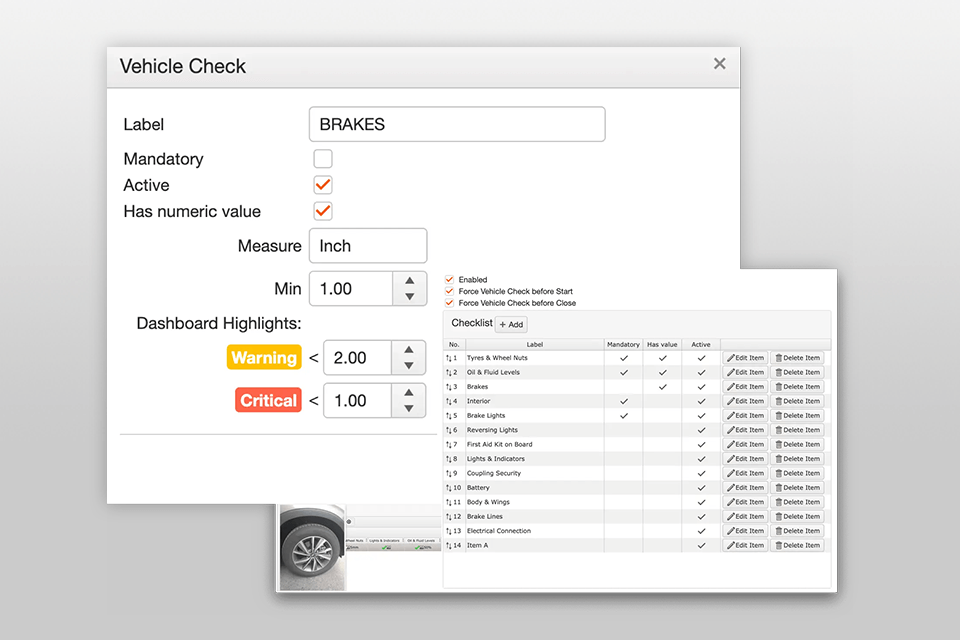Delete the Item A checklist entry
960x640 pixels.
(x=797, y=545)
